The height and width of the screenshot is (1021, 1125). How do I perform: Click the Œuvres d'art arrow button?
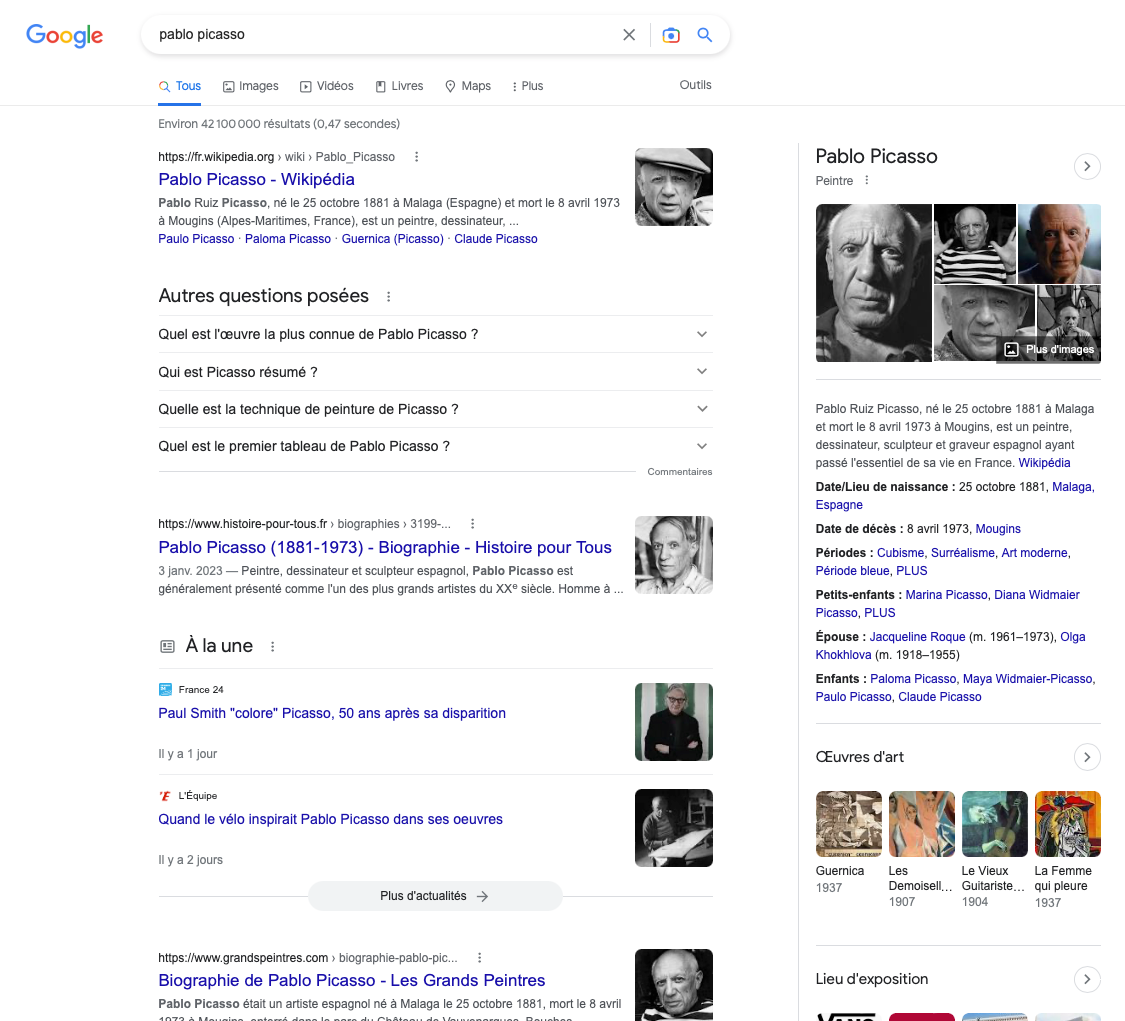click(1087, 757)
